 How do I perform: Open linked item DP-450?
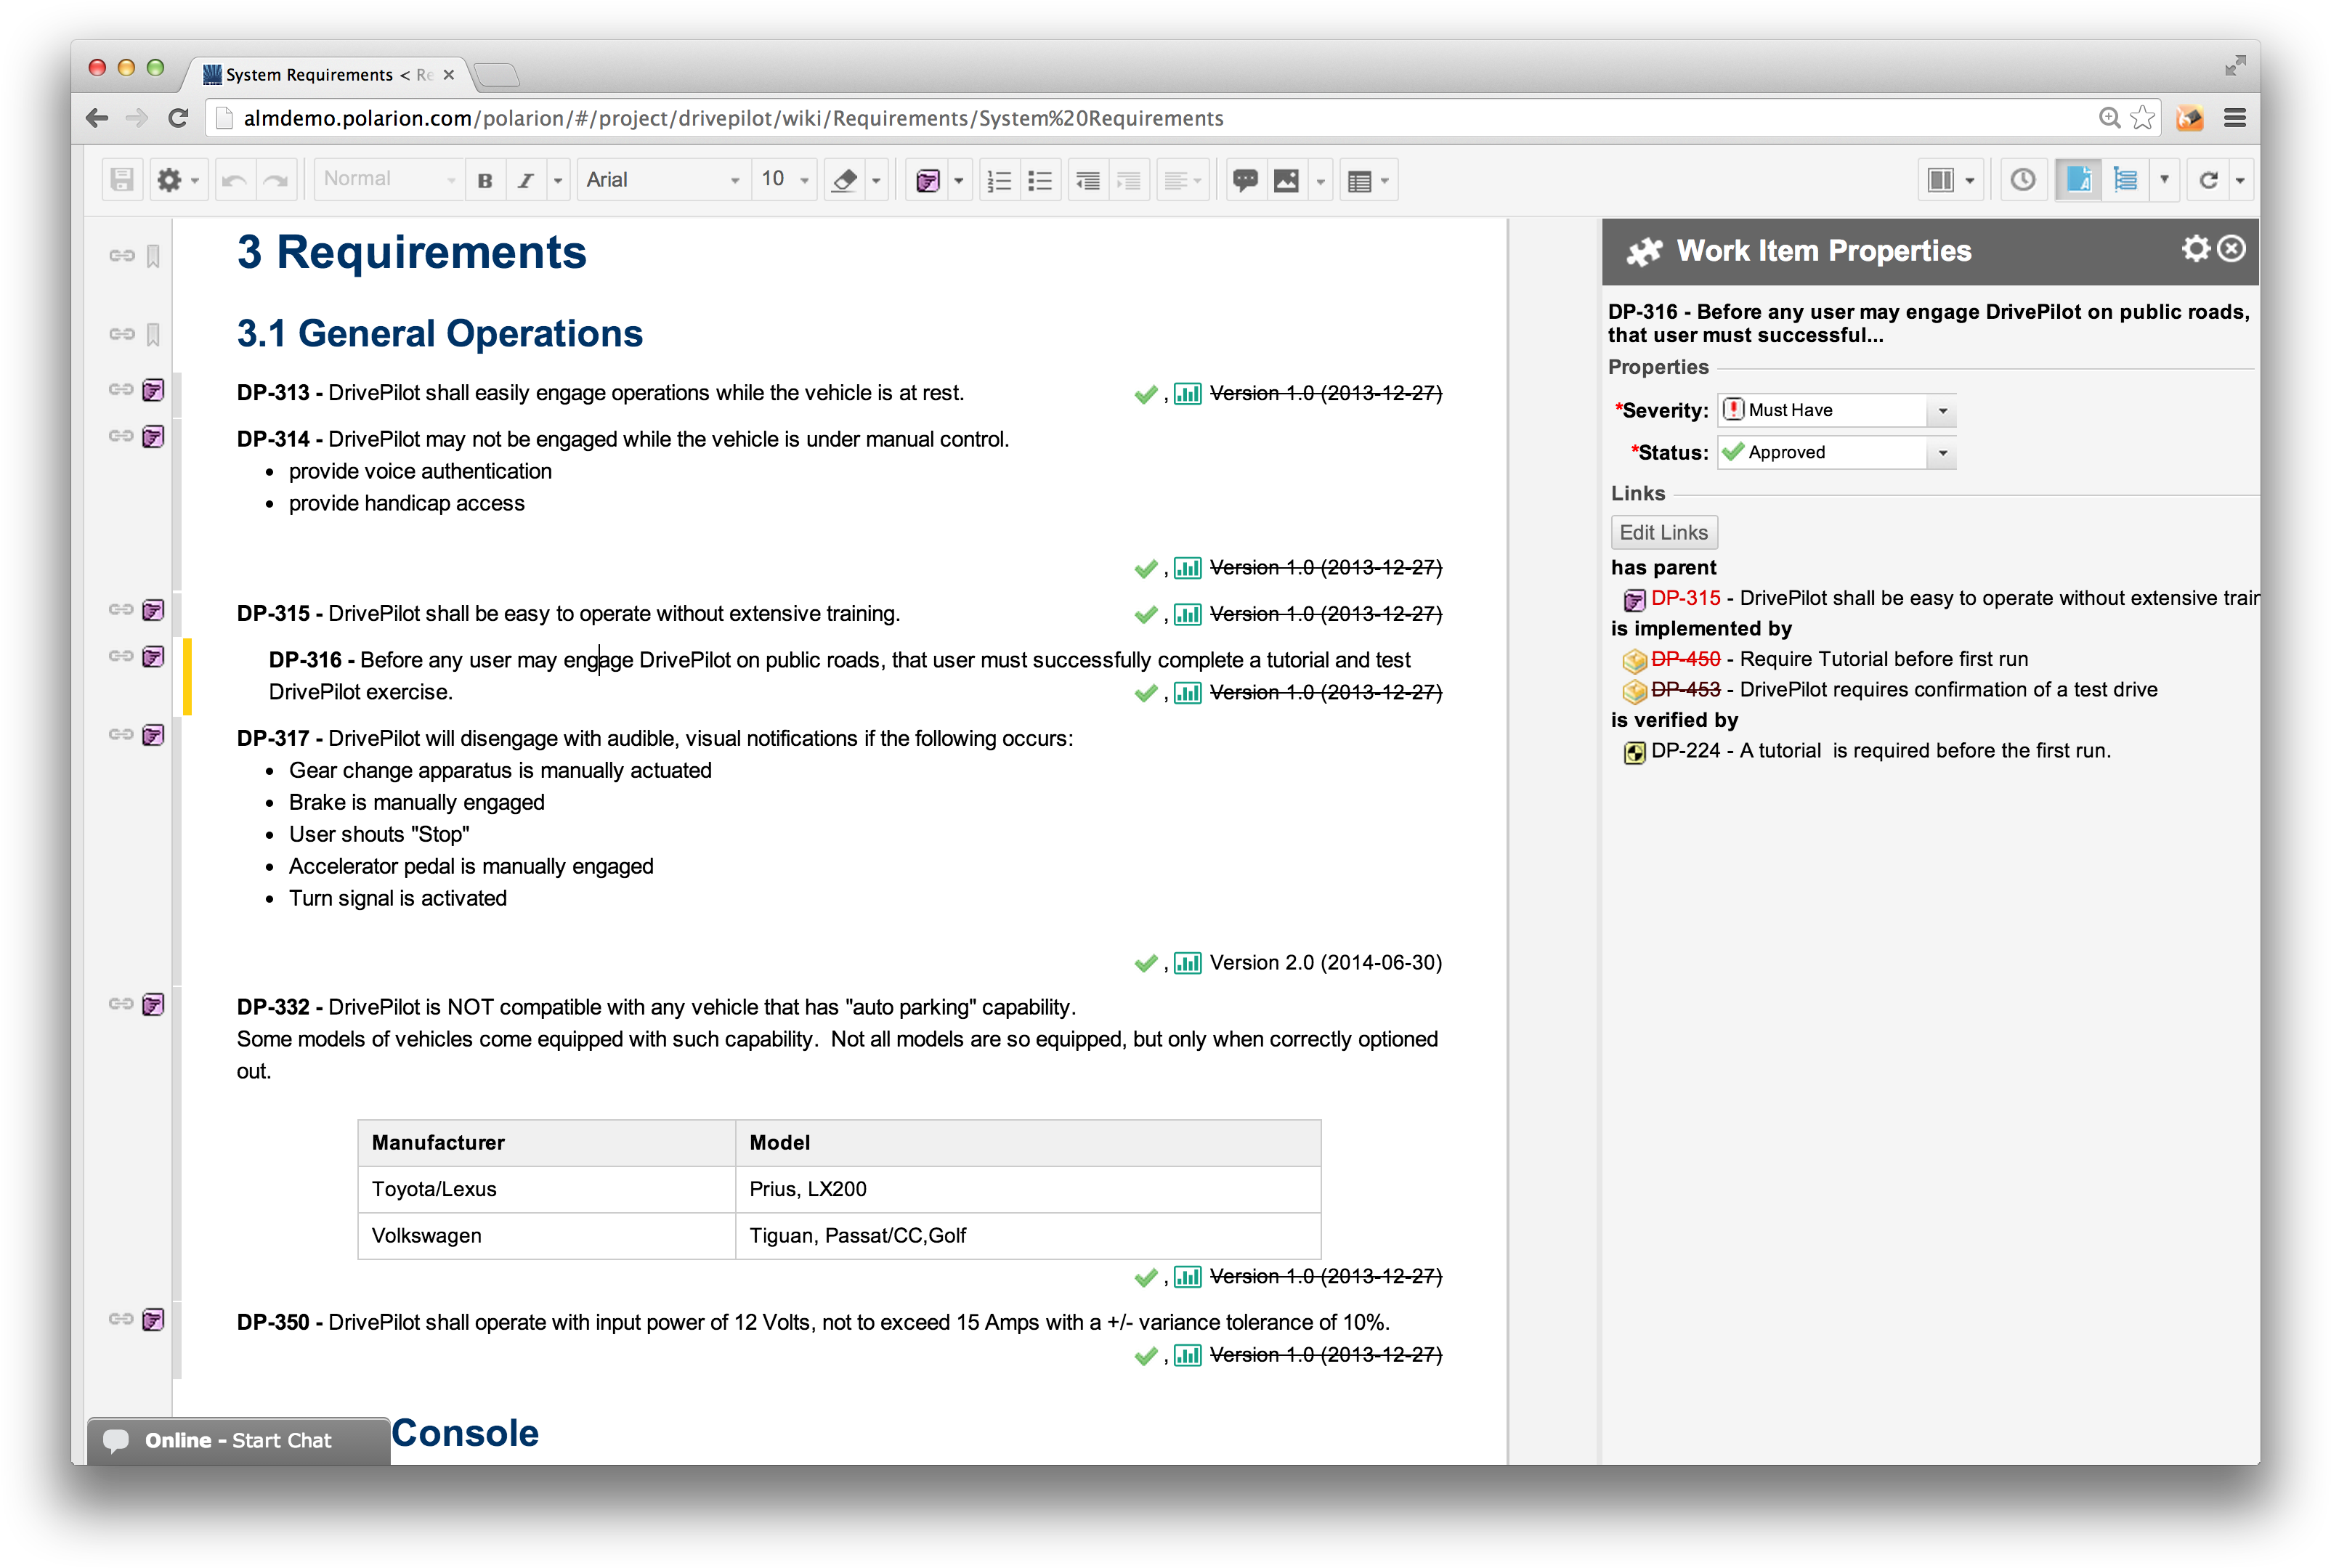point(1686,659)
